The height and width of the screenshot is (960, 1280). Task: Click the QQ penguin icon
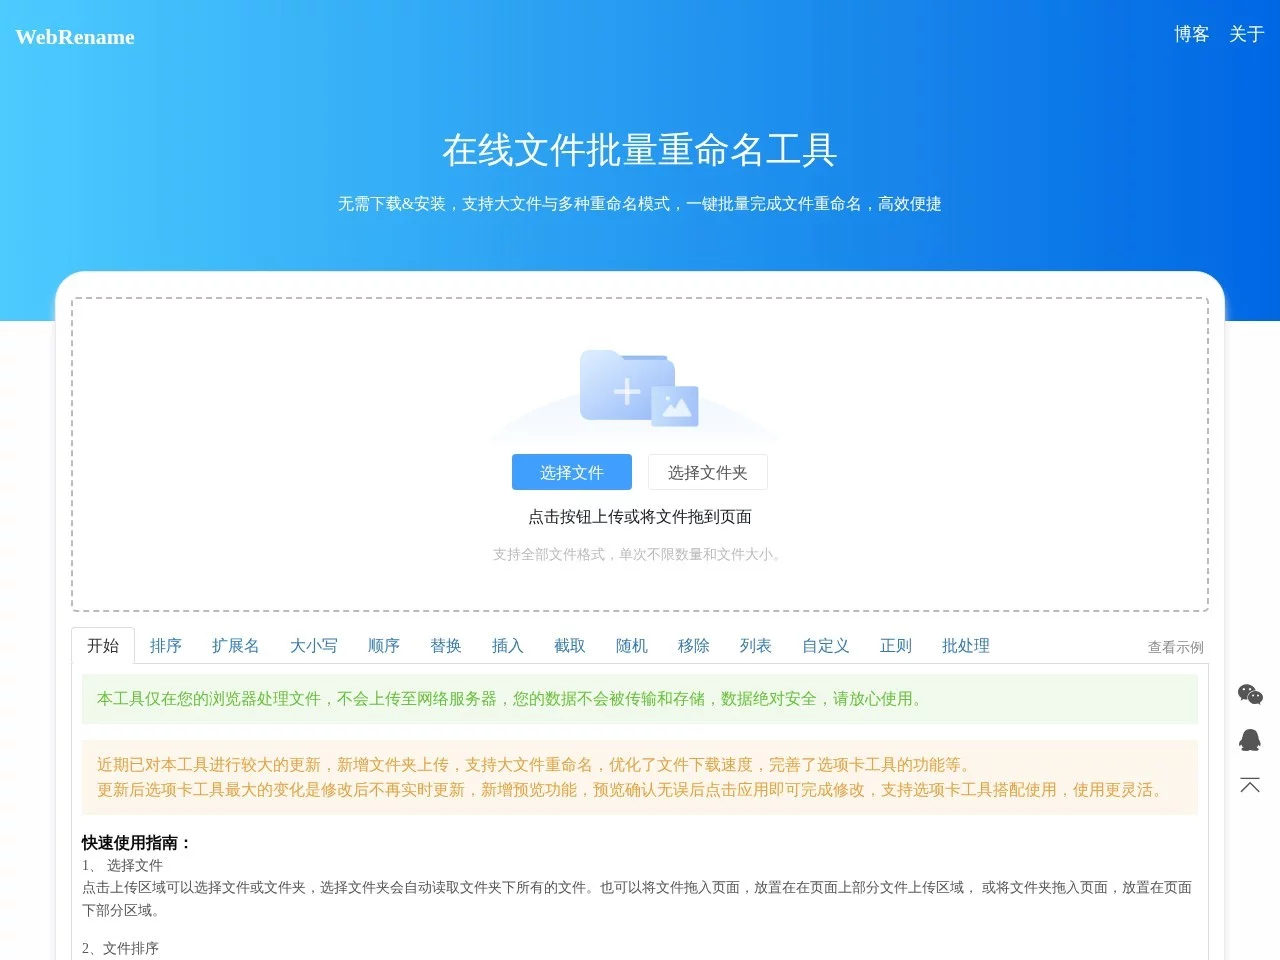coord(1250,740)
